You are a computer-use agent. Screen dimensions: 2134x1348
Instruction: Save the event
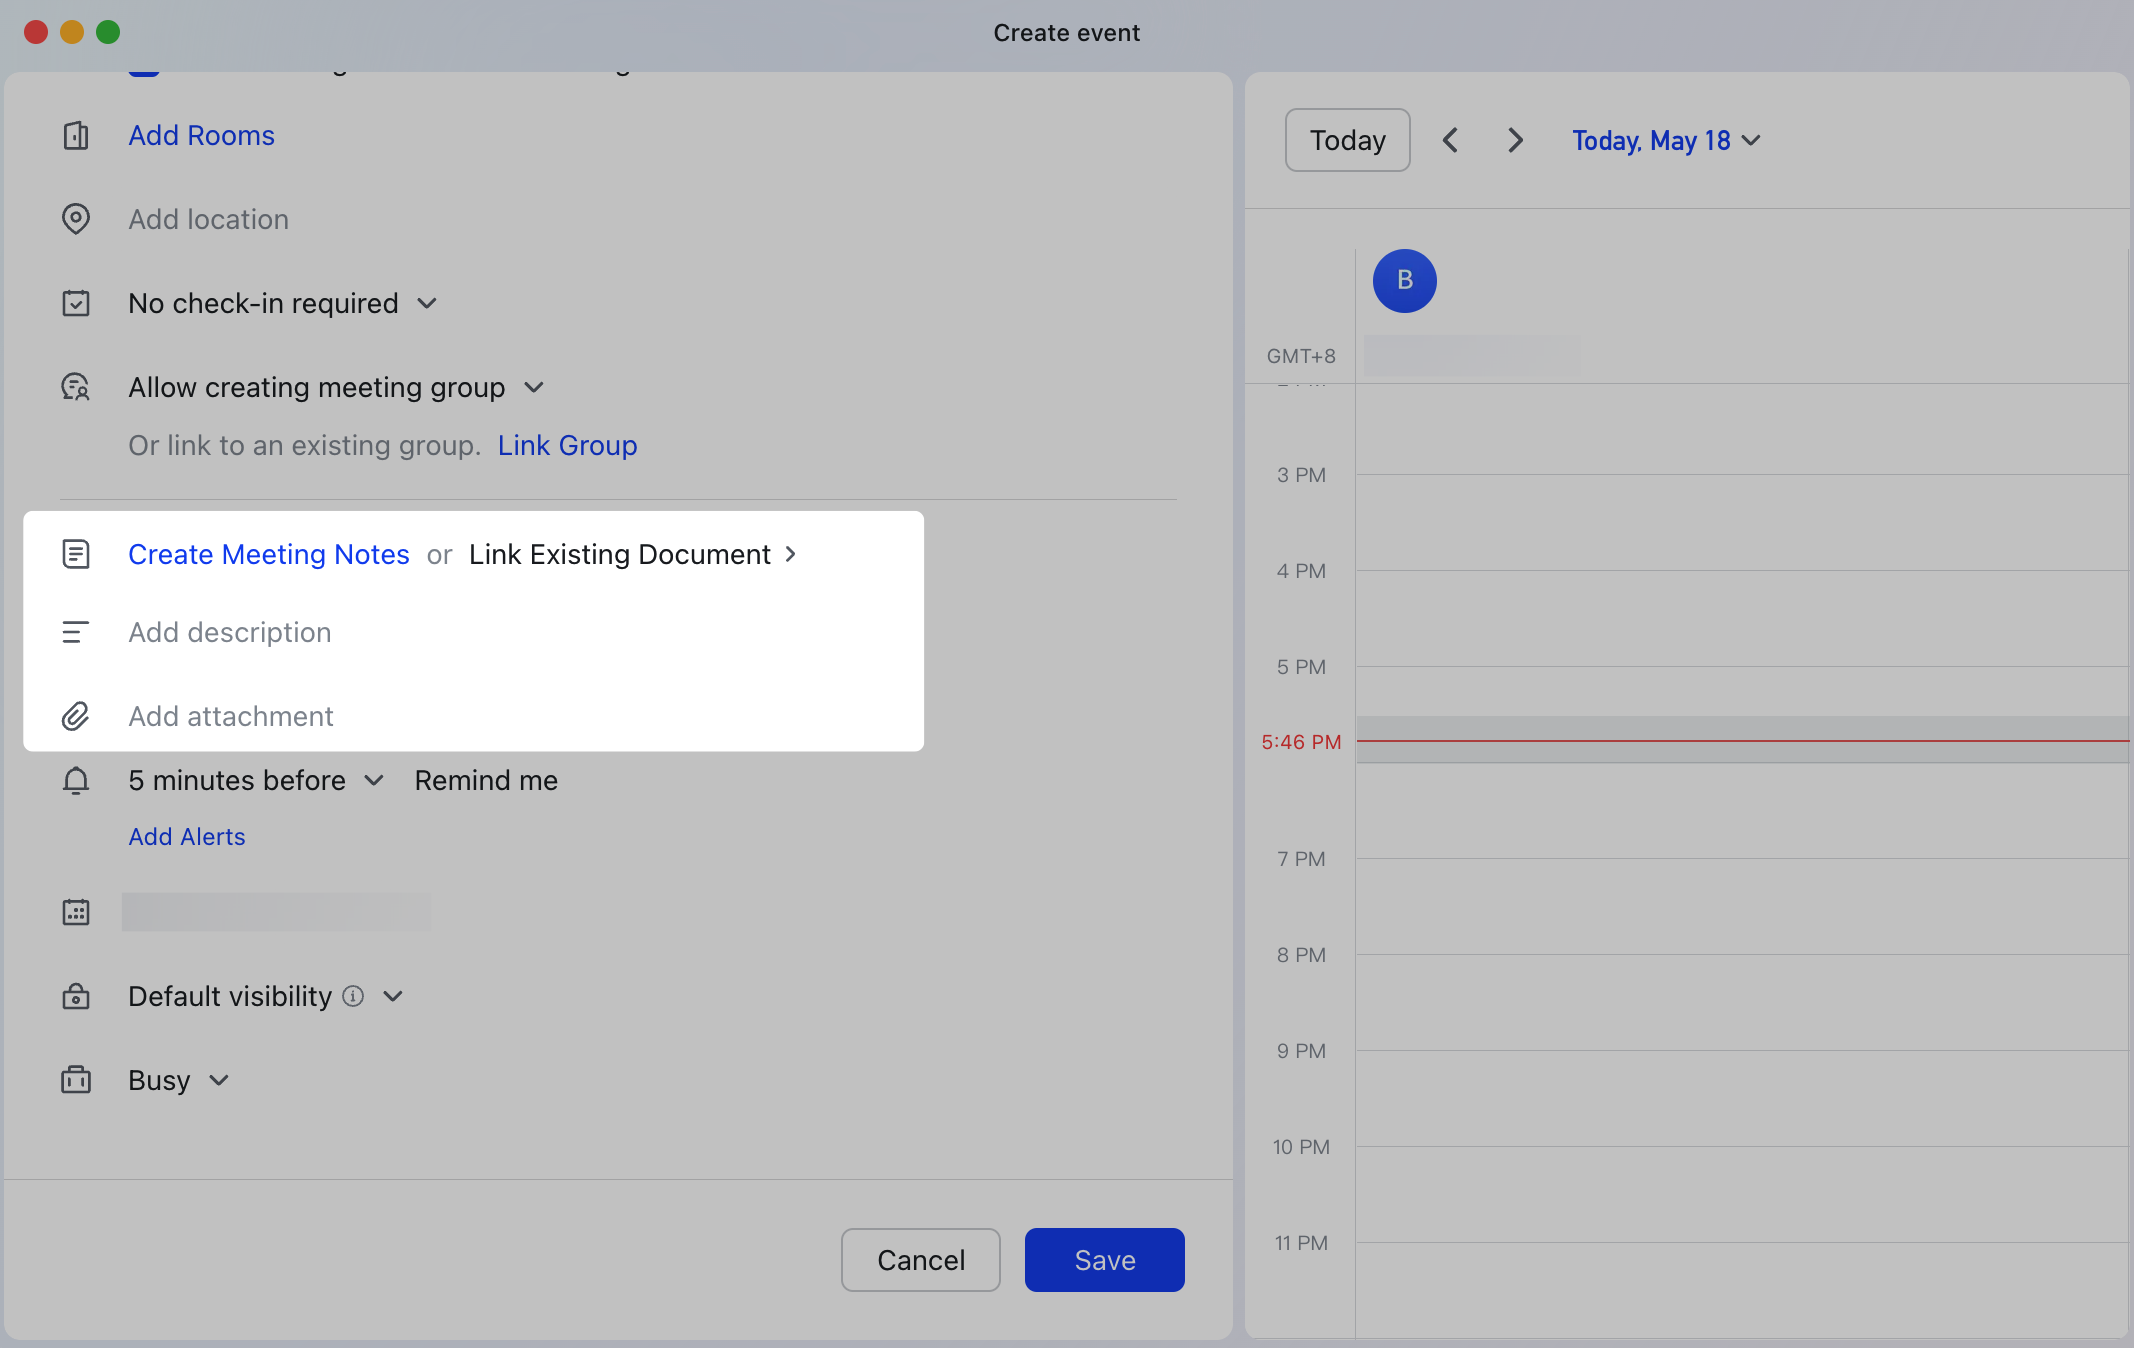[x=1105, y=1260]
